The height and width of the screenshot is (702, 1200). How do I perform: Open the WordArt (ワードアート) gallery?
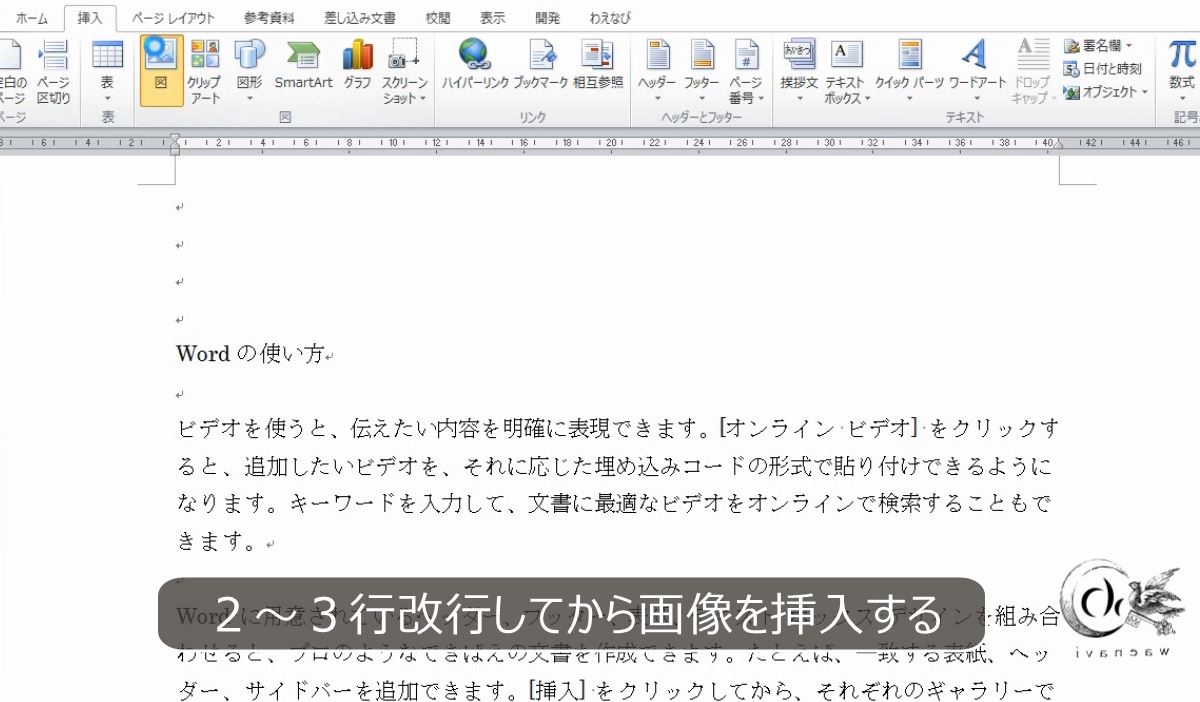coord(977,70)
